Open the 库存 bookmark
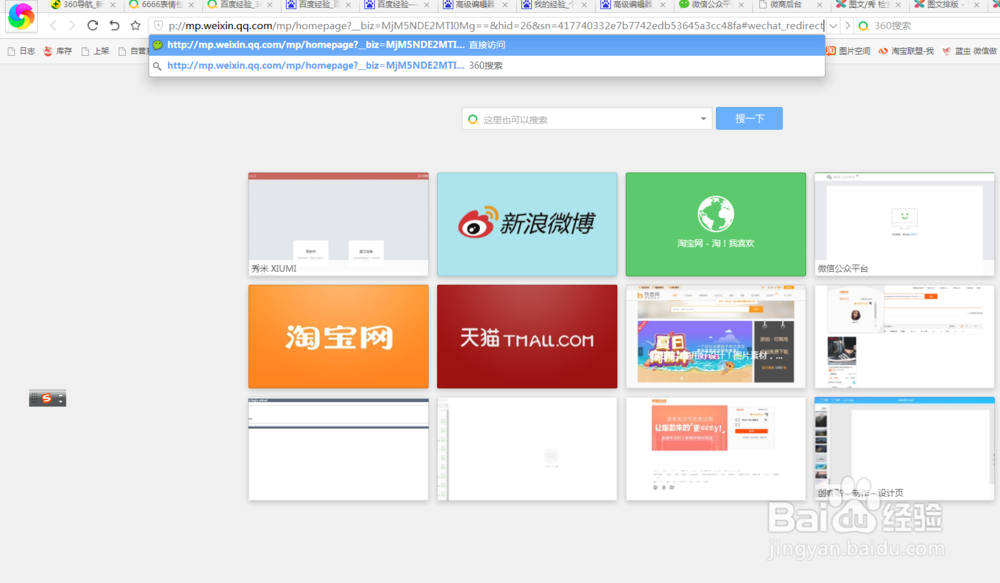This screenshot has width=1000, height=583. (x=58, y=51)
